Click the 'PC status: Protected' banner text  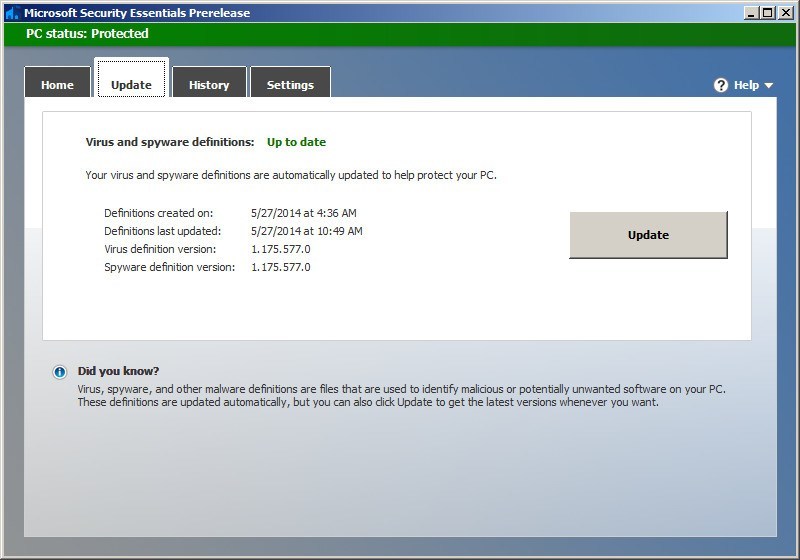point(87,34)
